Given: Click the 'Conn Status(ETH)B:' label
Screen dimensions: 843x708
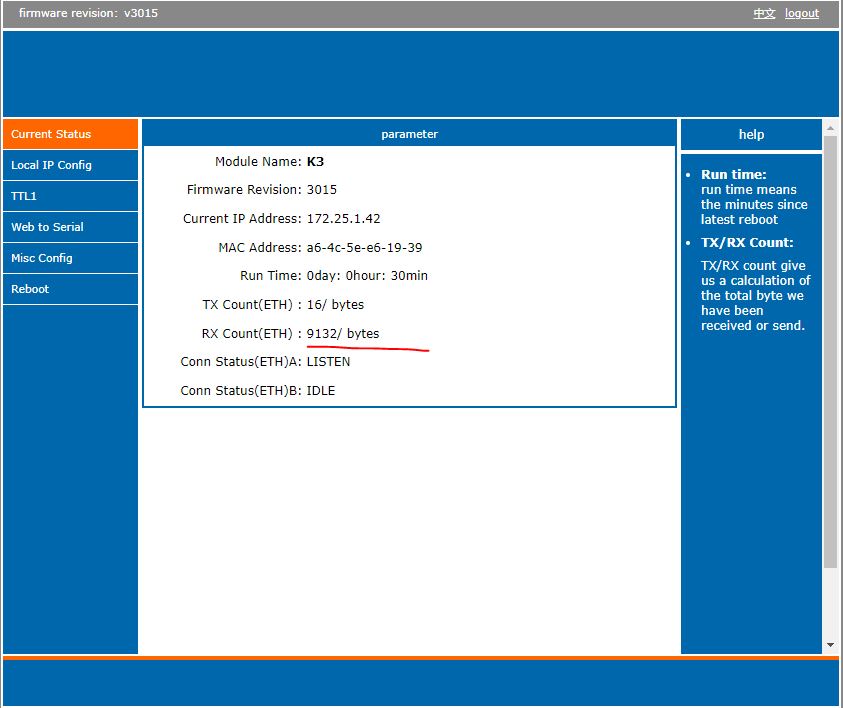Looking at the screenshot, I should [x=241, y=391].
